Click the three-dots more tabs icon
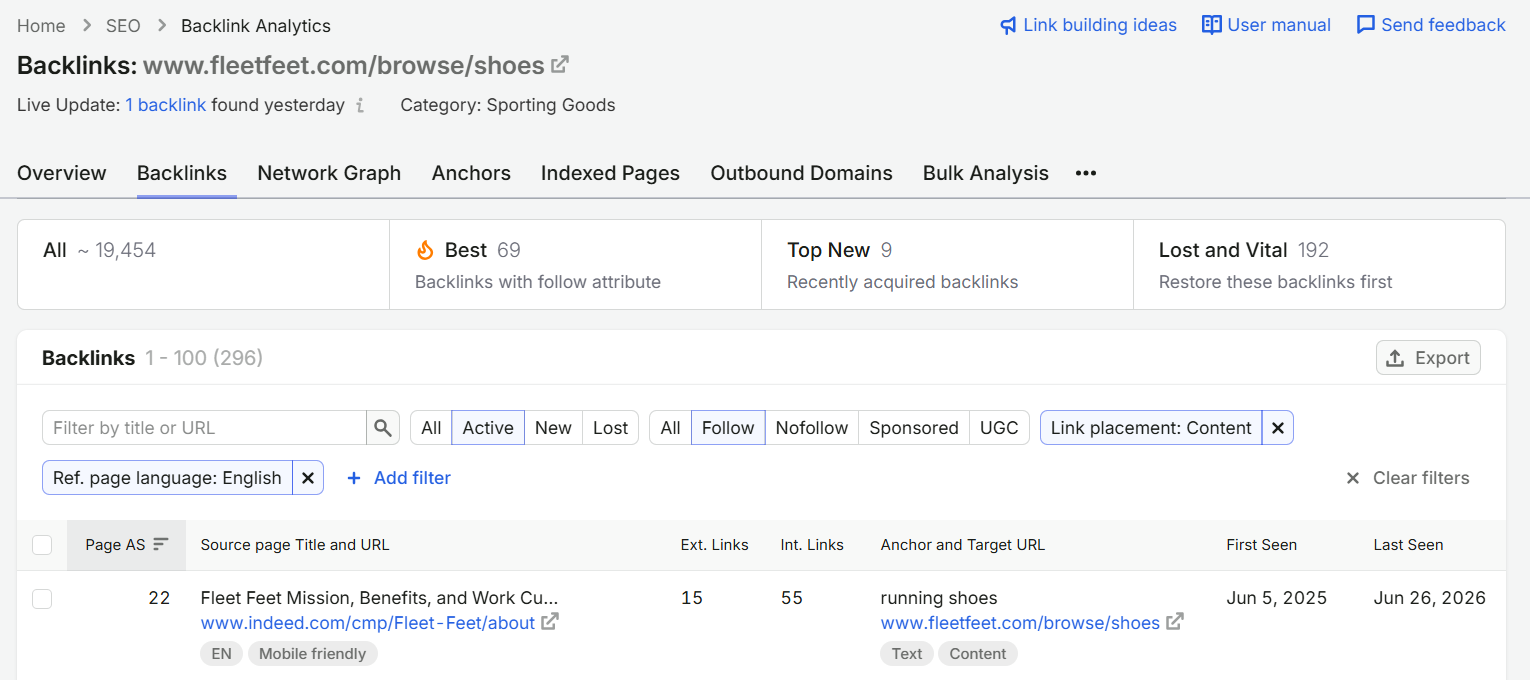 click(x=1086, y=173)
